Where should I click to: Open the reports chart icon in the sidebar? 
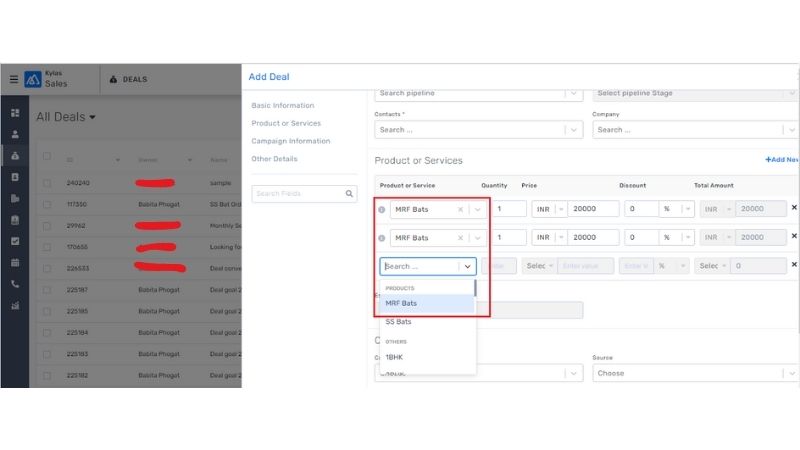click(x=14, y=305)
